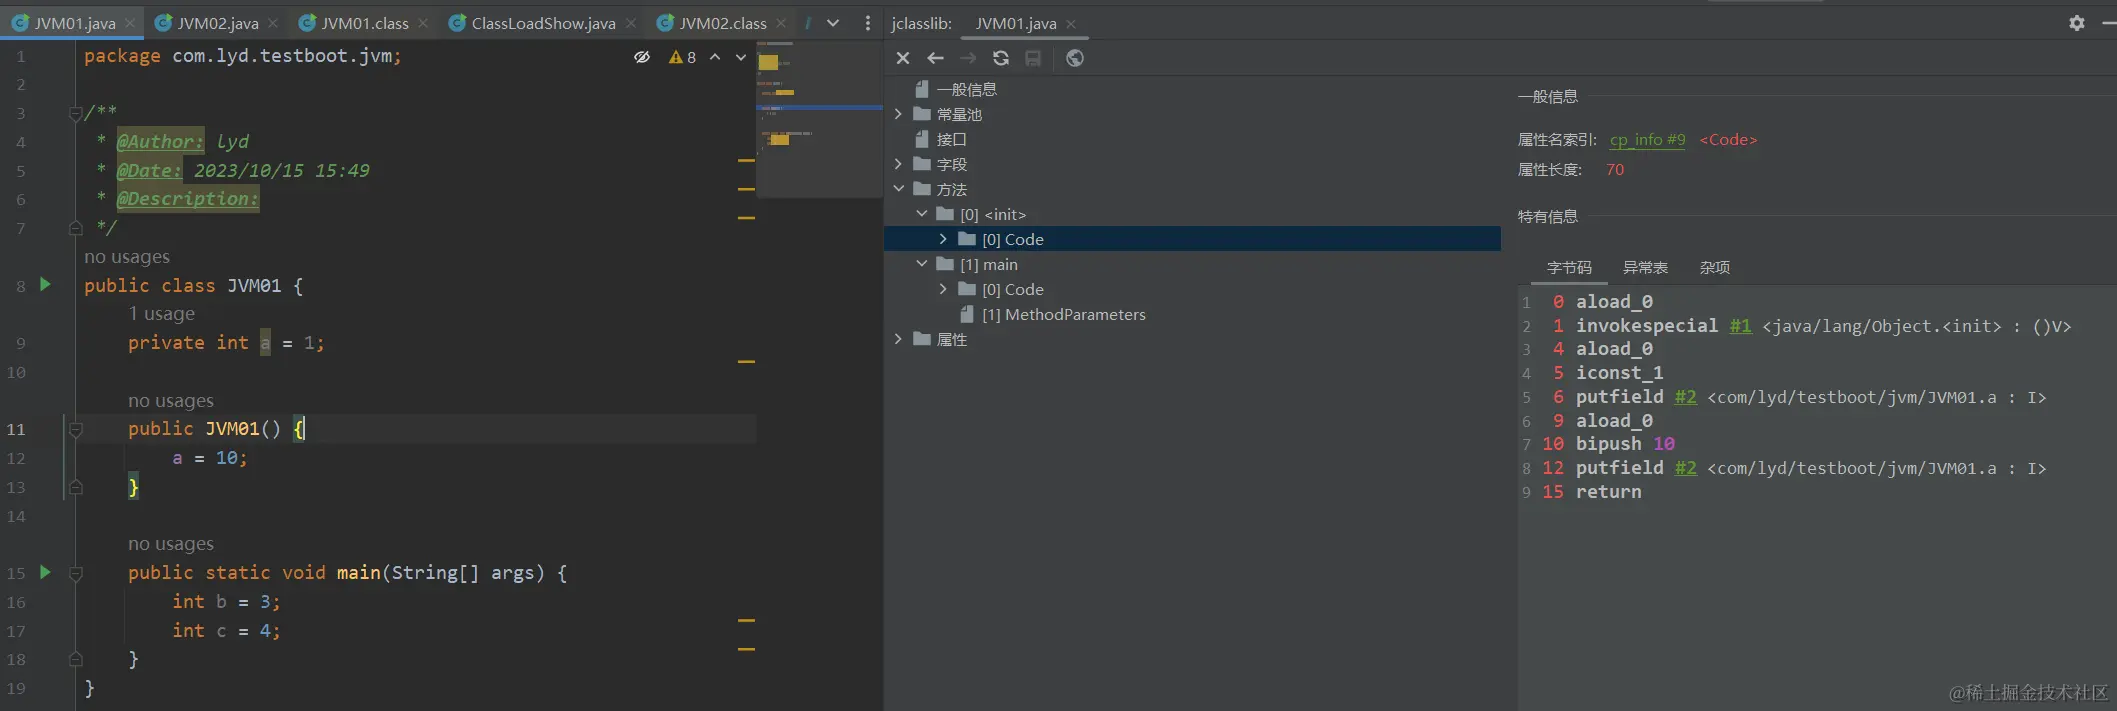
Task: Click the bipush 10 instruction
Action: click(1625, 444)
